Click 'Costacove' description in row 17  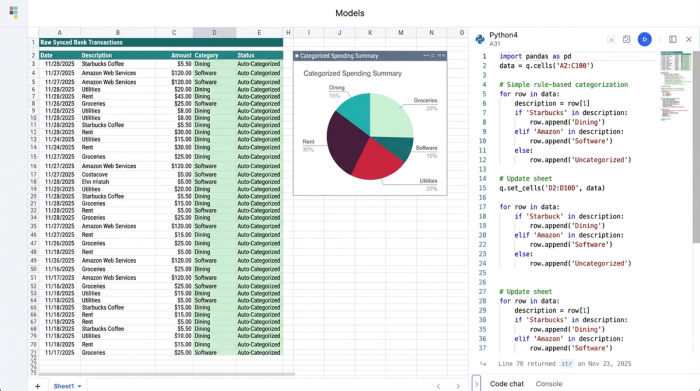tap(95, 175)
